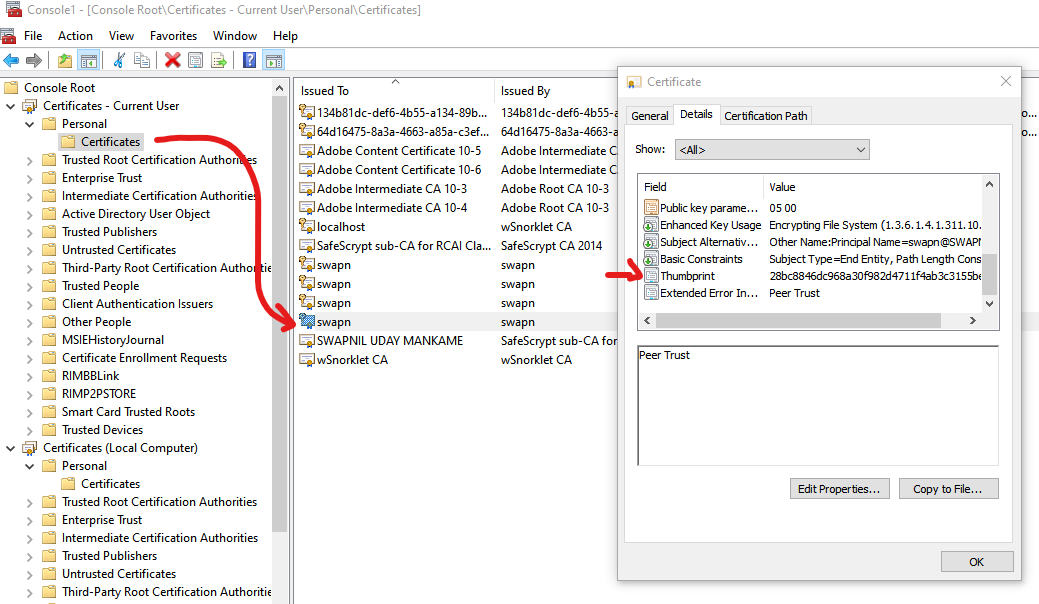This screenshot has height=604, width=1039.
Task: Toggle the Show/Hide Action Pane icon
Action: [x=274, y=60]
